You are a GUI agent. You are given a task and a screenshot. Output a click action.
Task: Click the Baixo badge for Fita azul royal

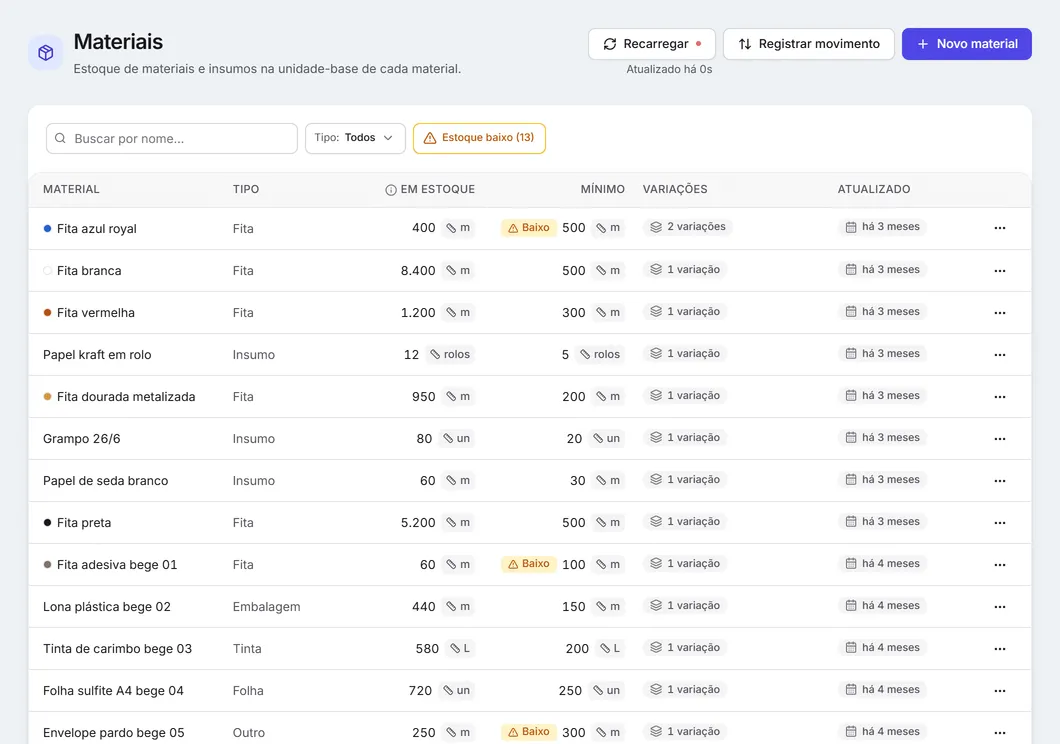529,228
